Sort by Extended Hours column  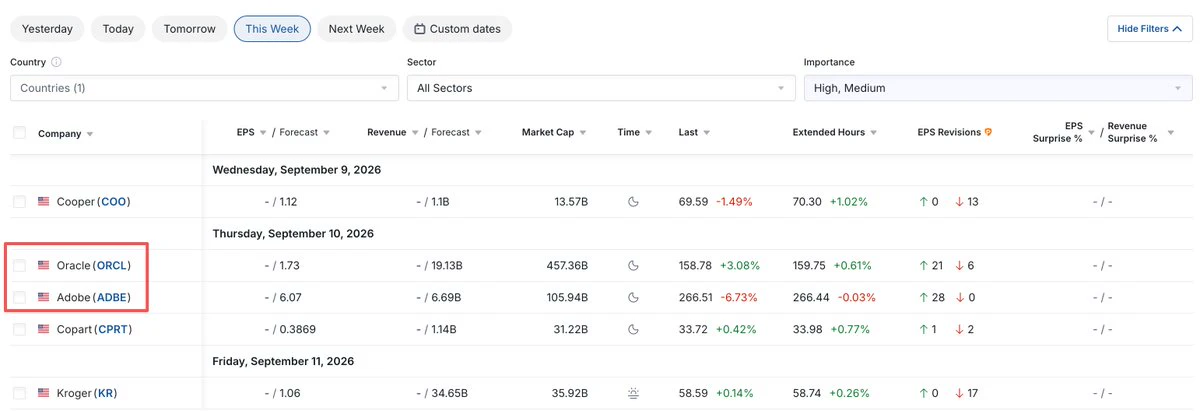coord(835,132)
